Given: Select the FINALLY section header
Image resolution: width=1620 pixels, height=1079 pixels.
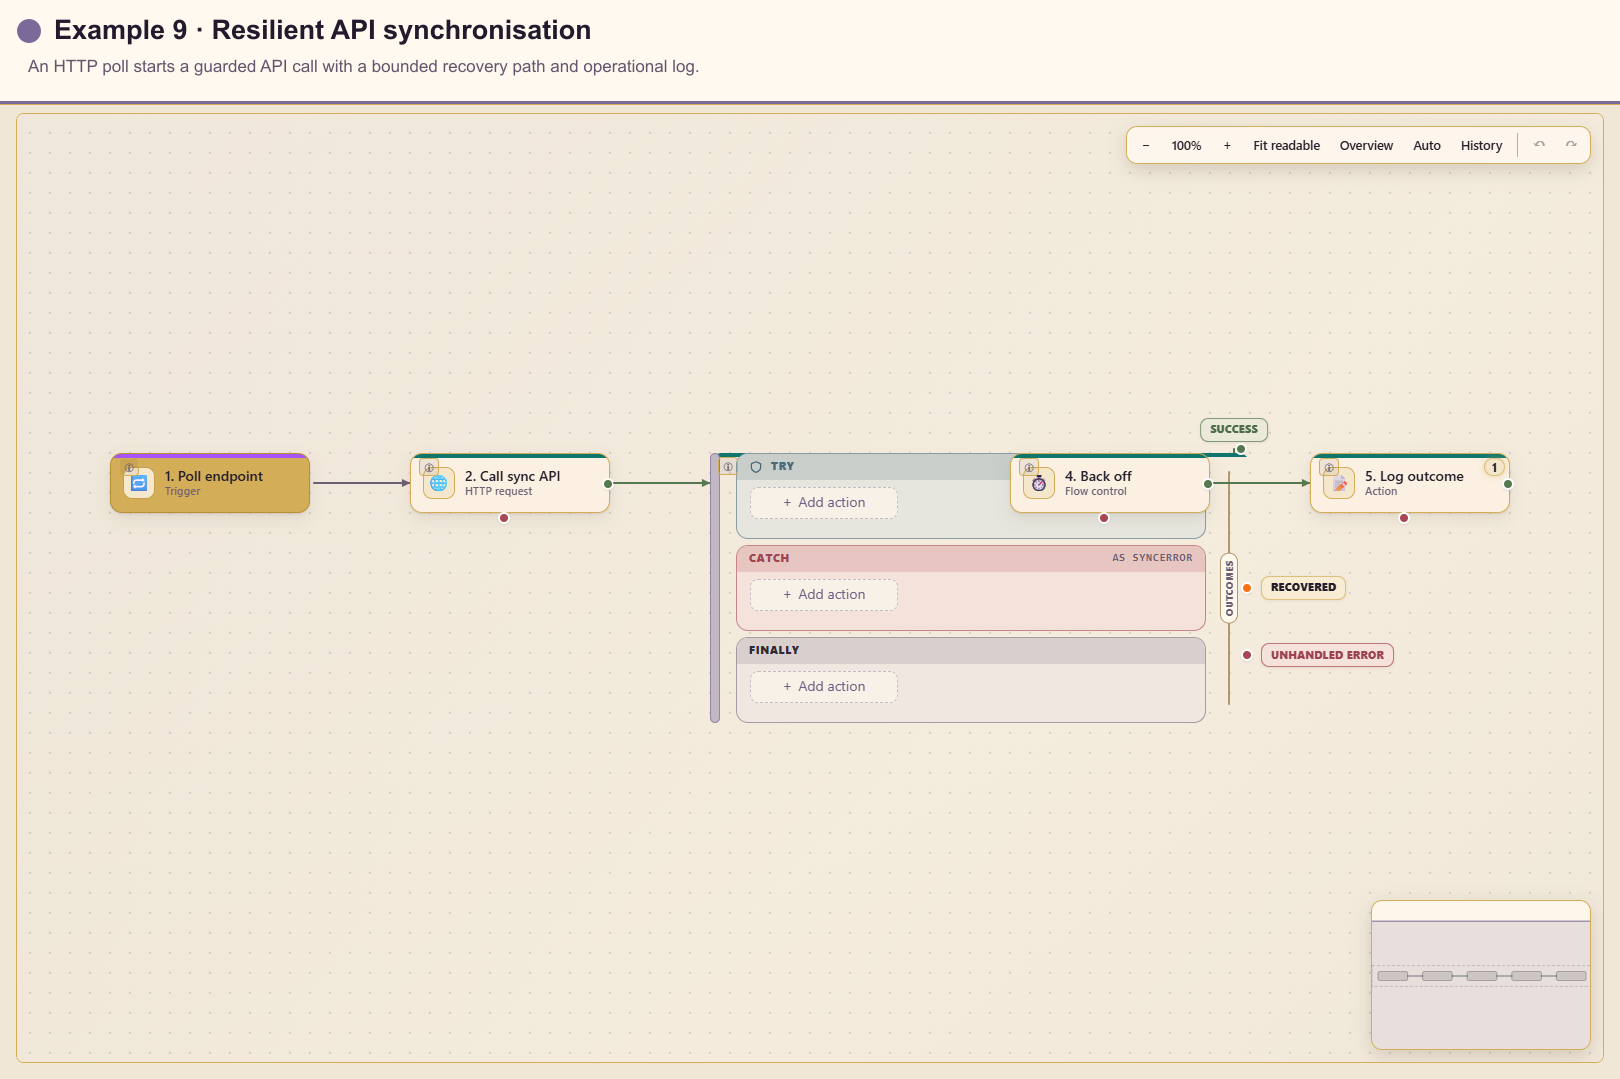Looking at the screenshot, I should 971,650.
